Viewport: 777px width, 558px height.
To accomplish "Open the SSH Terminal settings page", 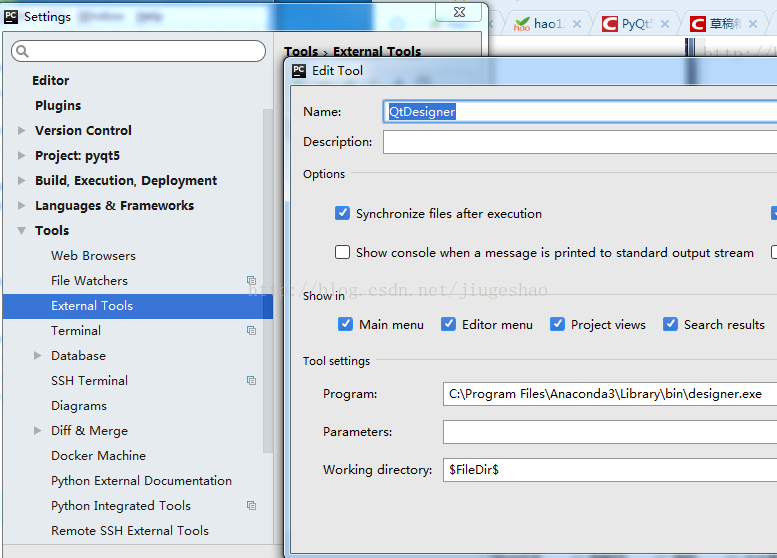I will click(89, 381).
